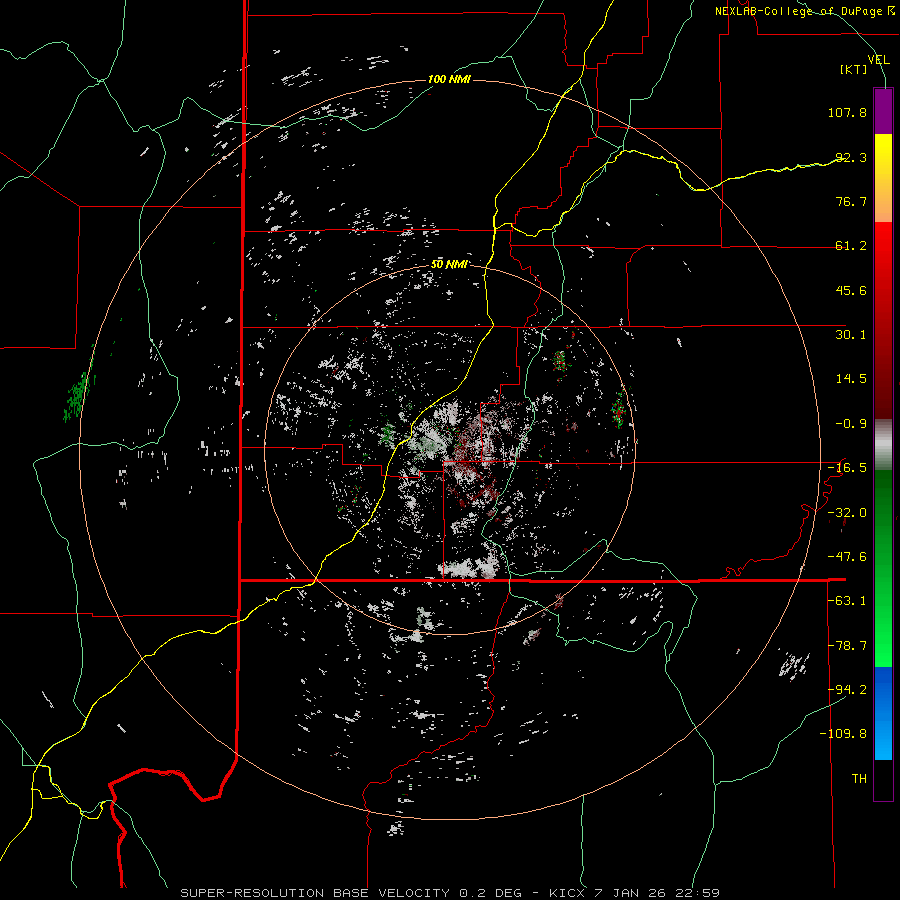Click the 45.6 legend value
900x900 pixels.
click(x=851, y=290)
